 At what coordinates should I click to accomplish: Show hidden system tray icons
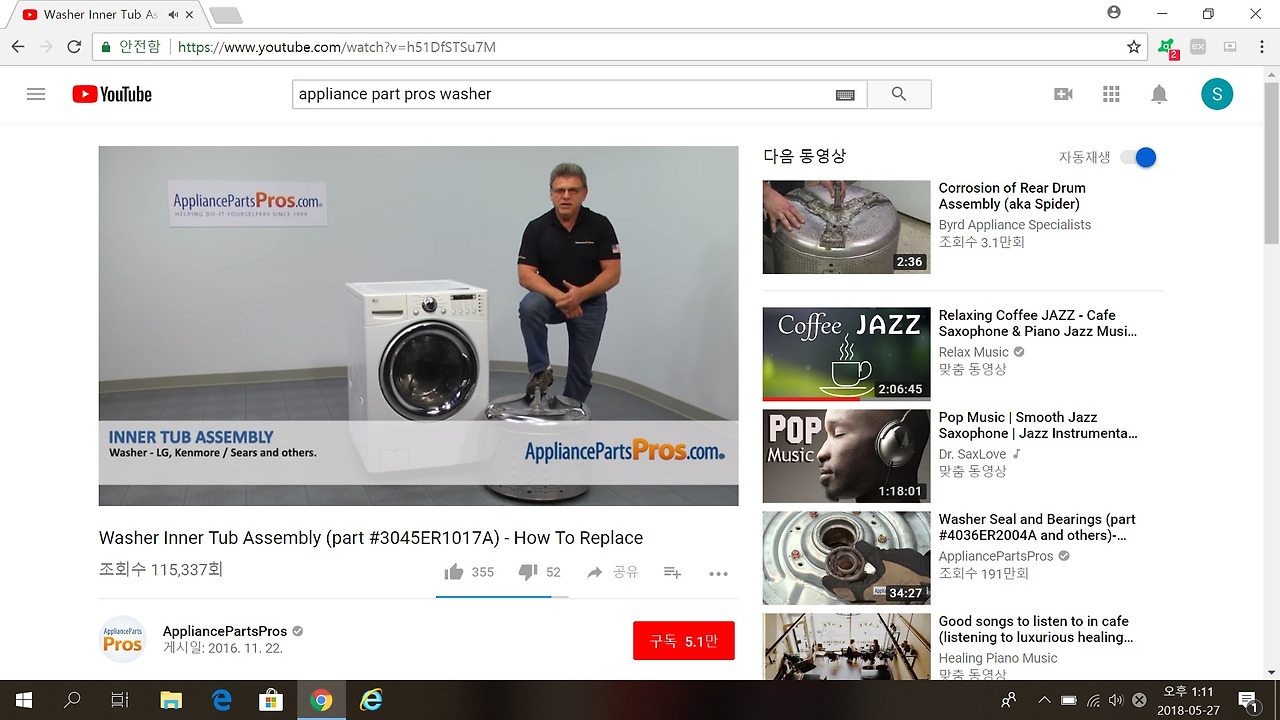point(1044,700)
